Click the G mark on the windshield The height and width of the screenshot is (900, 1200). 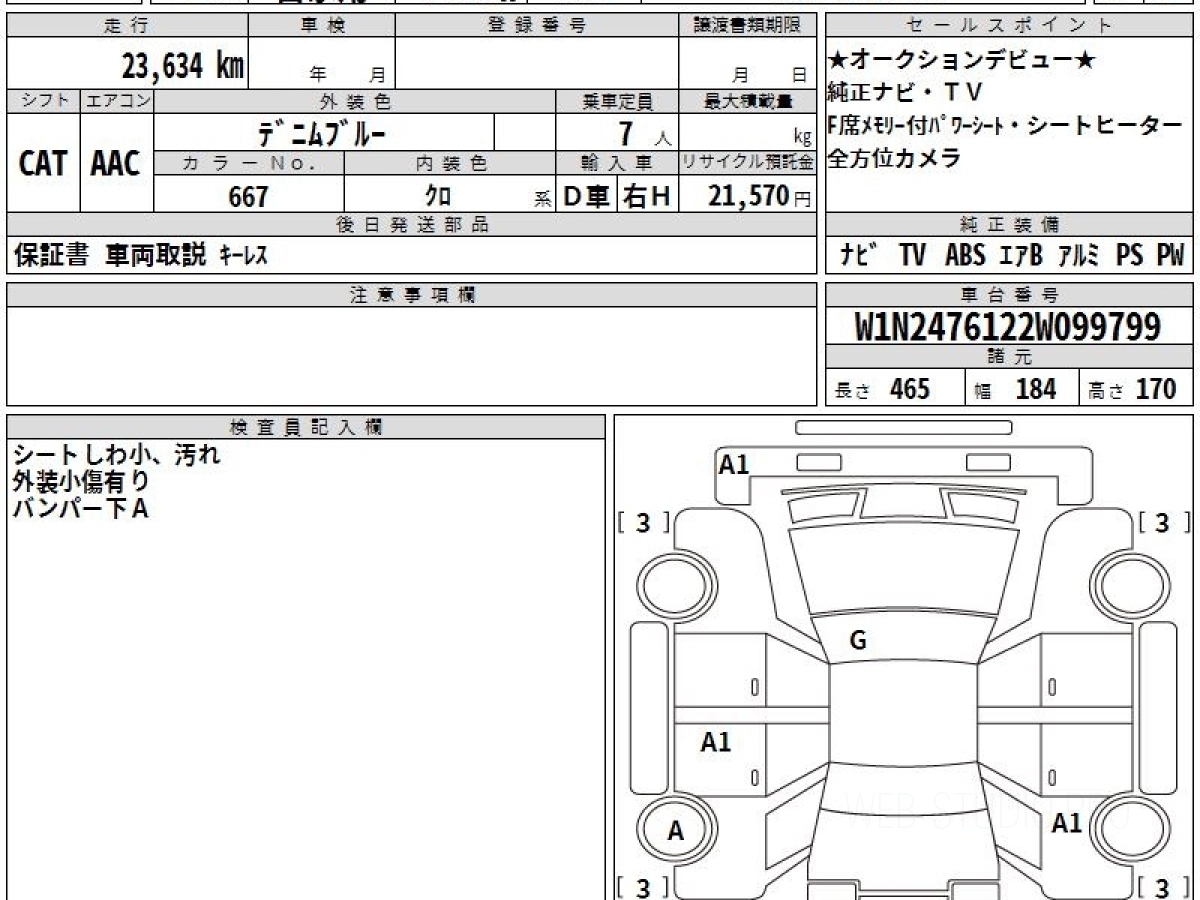point(857,642)
